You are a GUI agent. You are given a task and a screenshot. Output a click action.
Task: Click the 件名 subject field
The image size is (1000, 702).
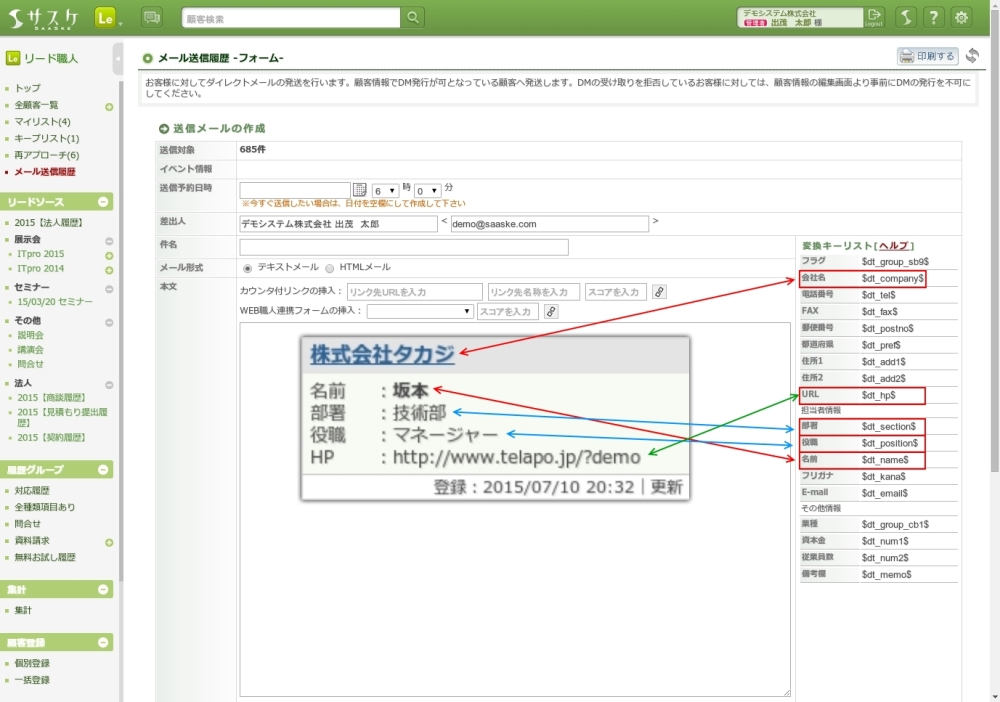[404, 247]
